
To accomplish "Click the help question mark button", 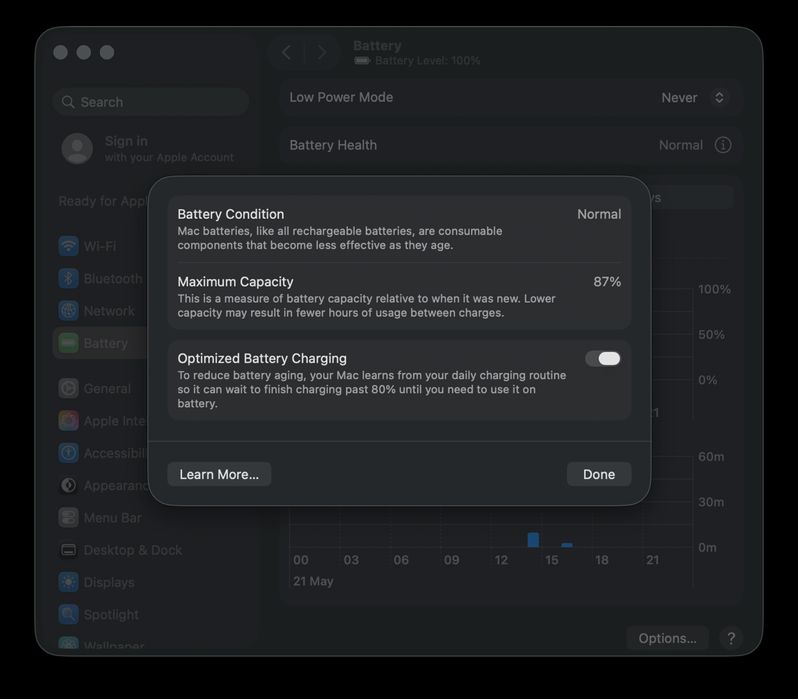I will (731, 638).
